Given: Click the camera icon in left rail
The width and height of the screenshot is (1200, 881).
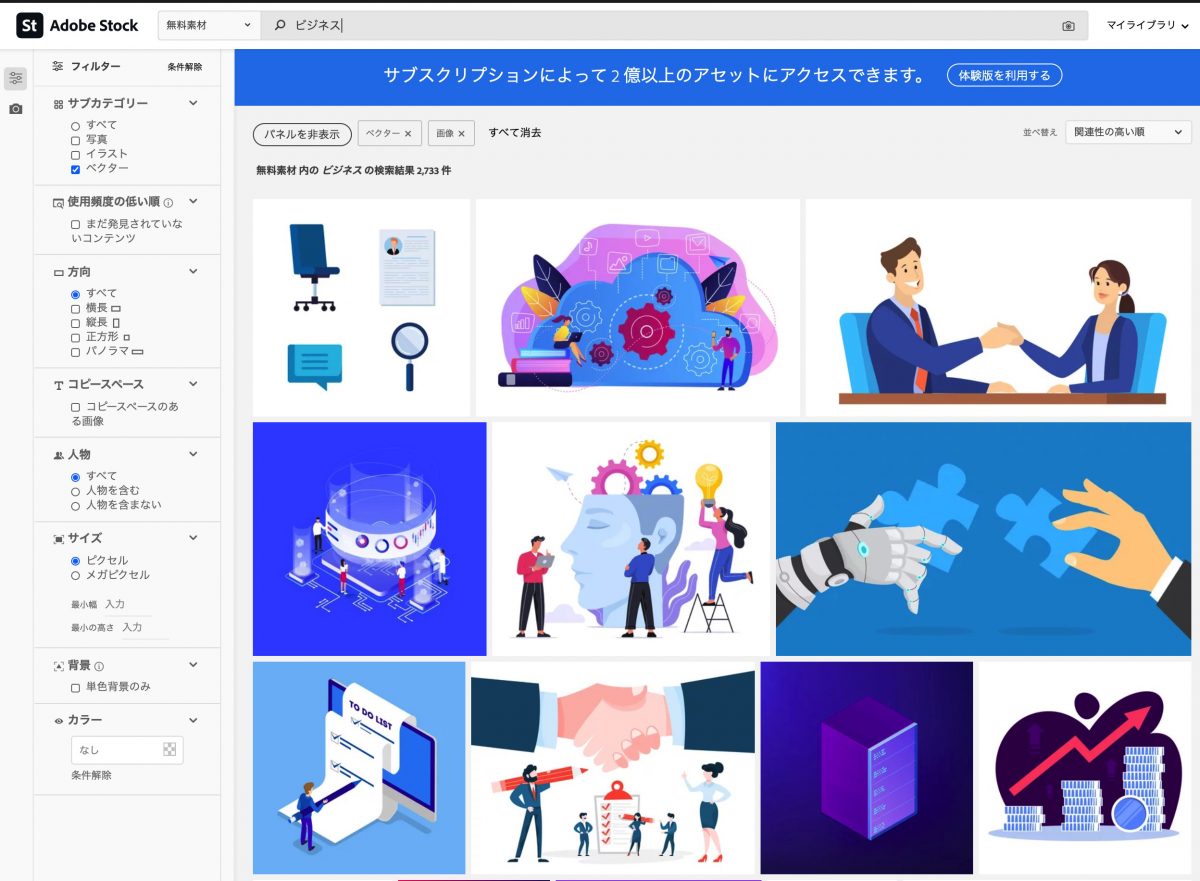Looking at the screenshot, I should [15, 109].
